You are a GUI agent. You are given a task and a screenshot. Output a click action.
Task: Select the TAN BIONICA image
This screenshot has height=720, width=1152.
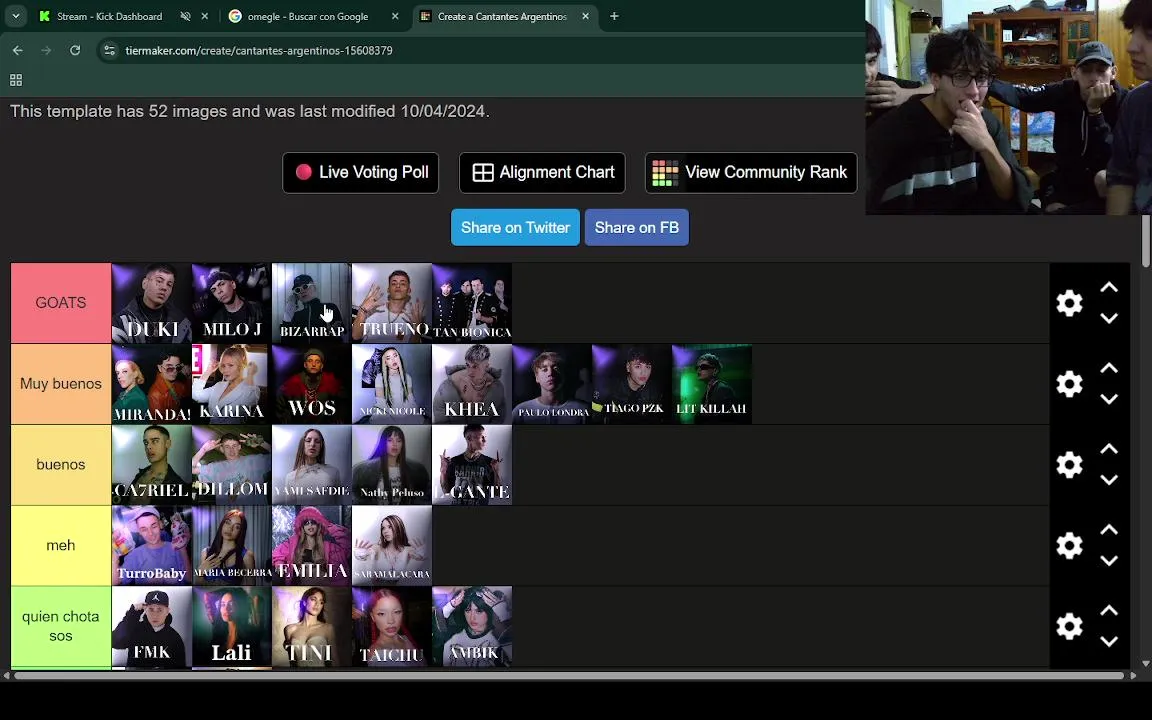(472, 303)
